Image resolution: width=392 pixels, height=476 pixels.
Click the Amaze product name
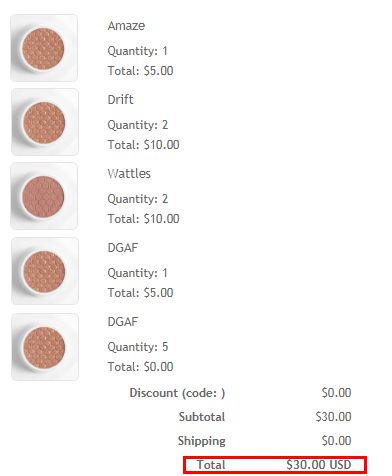point(126,26)
